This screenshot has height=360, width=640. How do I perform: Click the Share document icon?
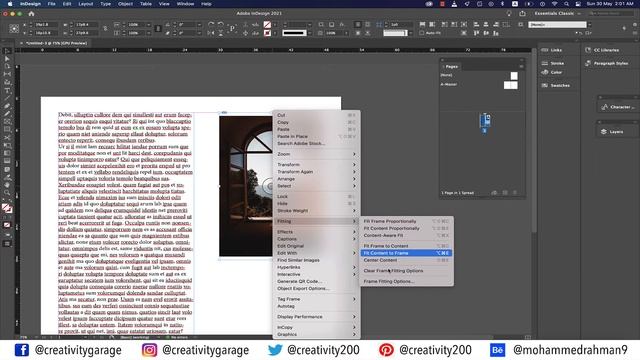[522, 13]
